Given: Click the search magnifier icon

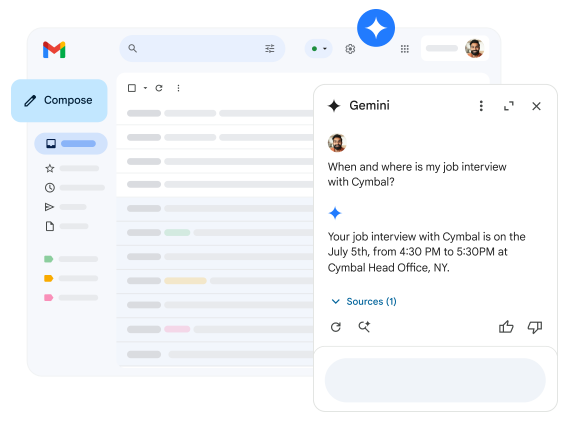Looking at the screenshot, I should 133,48.
